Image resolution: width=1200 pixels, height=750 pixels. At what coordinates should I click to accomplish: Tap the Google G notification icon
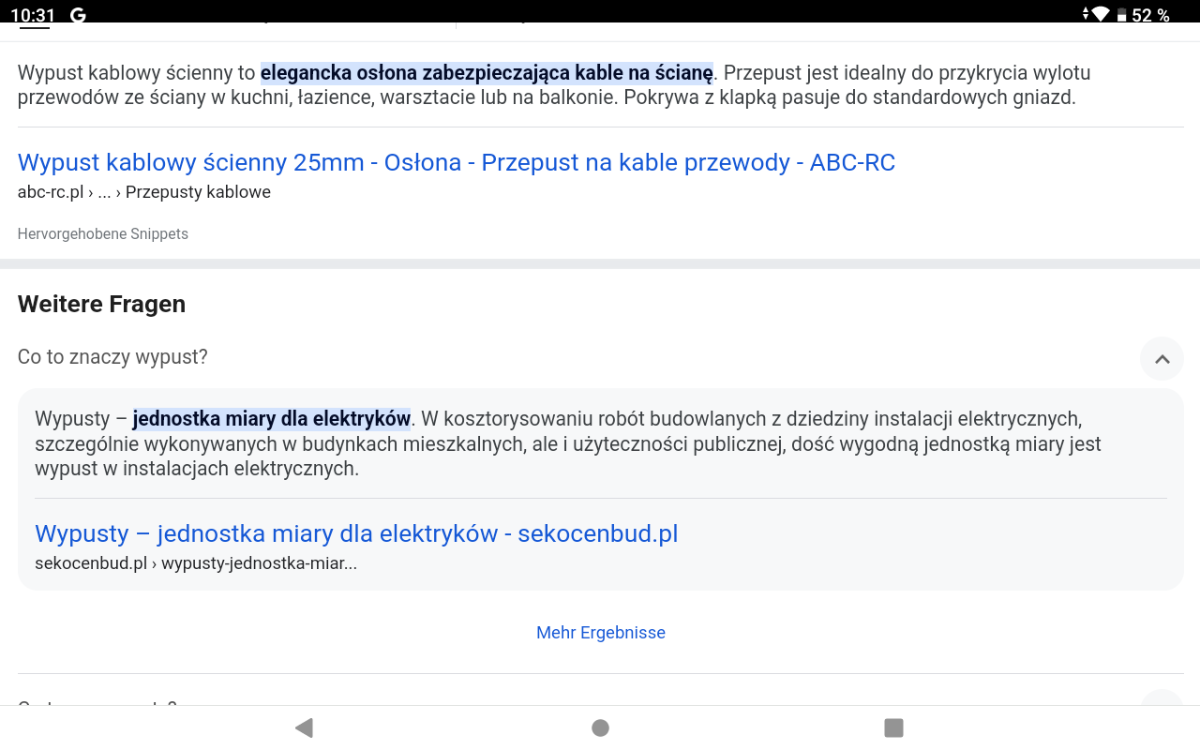tap(78, 14)
